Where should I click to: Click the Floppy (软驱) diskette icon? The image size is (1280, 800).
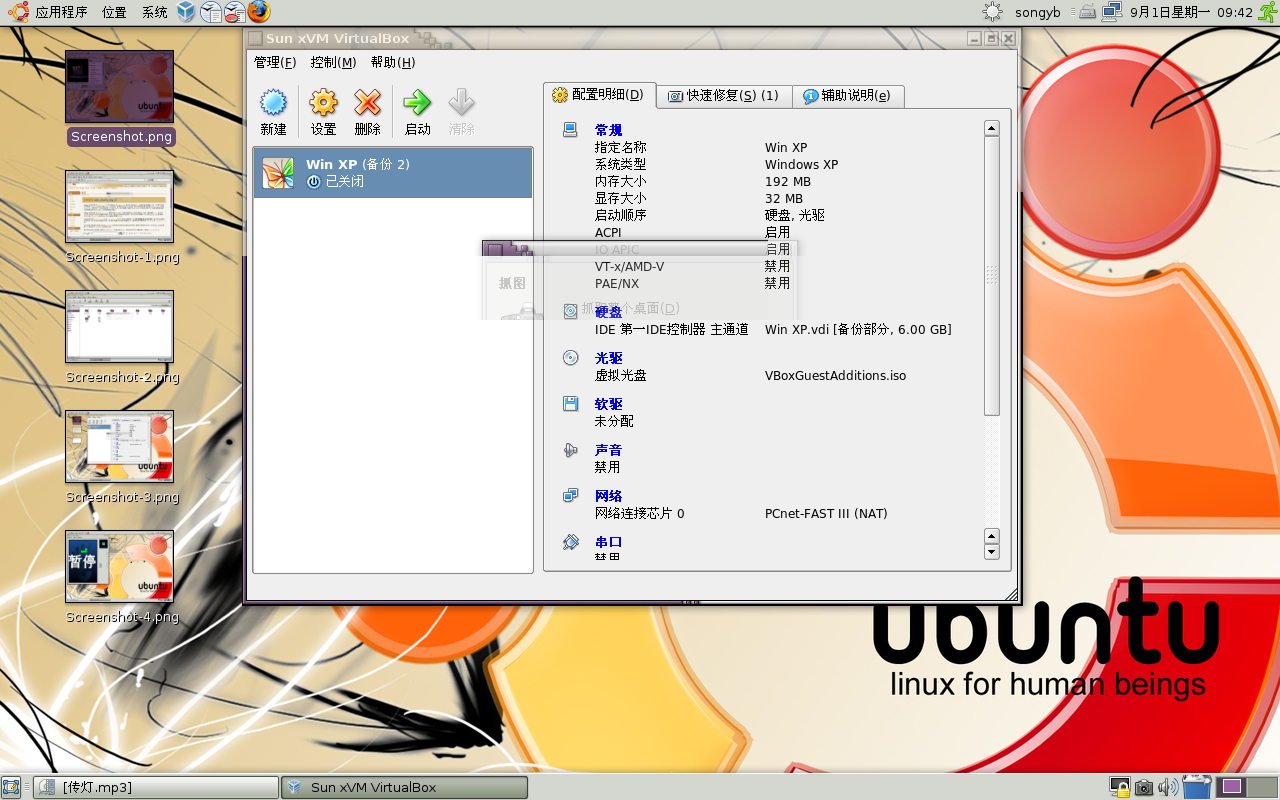click(x=570, y=404)
